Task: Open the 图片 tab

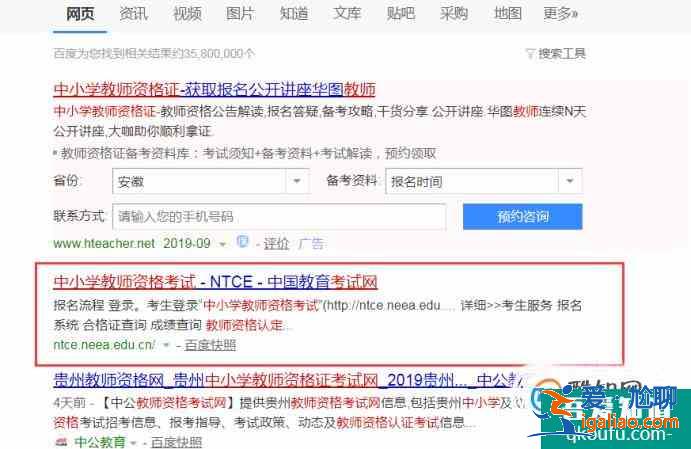Action: pyautogui.click(x=240, y=14)
